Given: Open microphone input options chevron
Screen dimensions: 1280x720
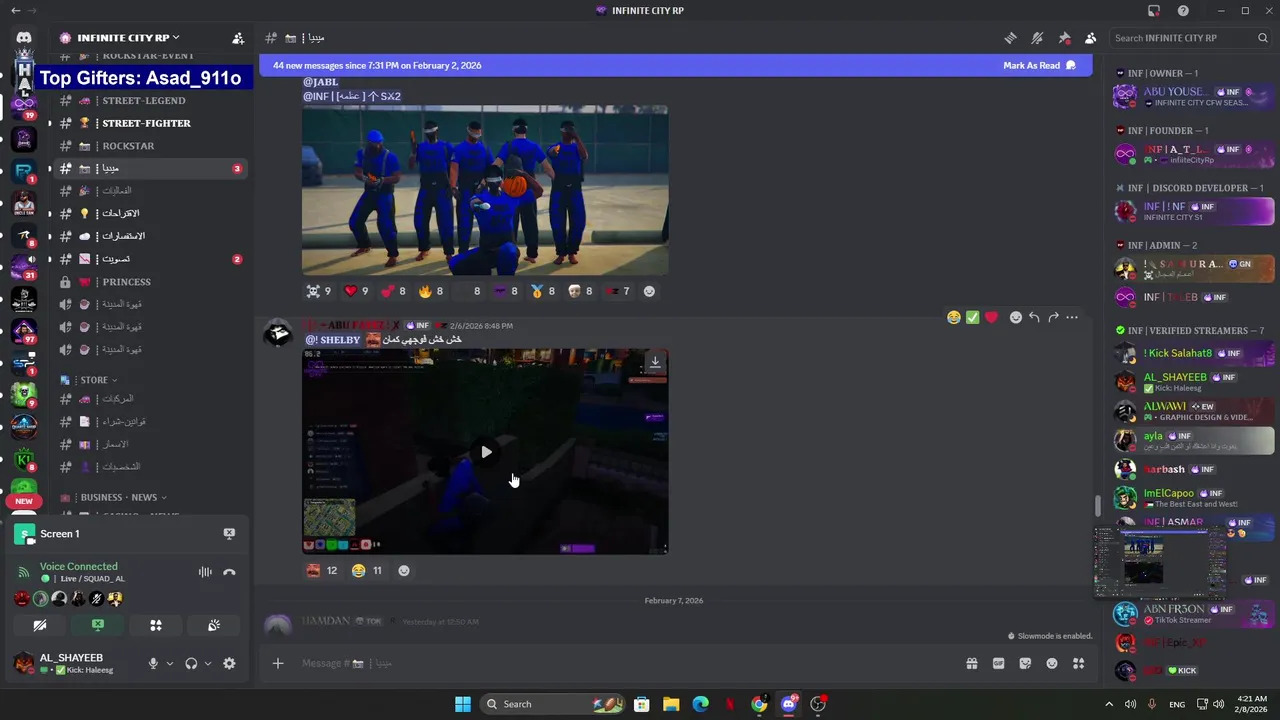Looking at the screenshot, I should 169,663.
